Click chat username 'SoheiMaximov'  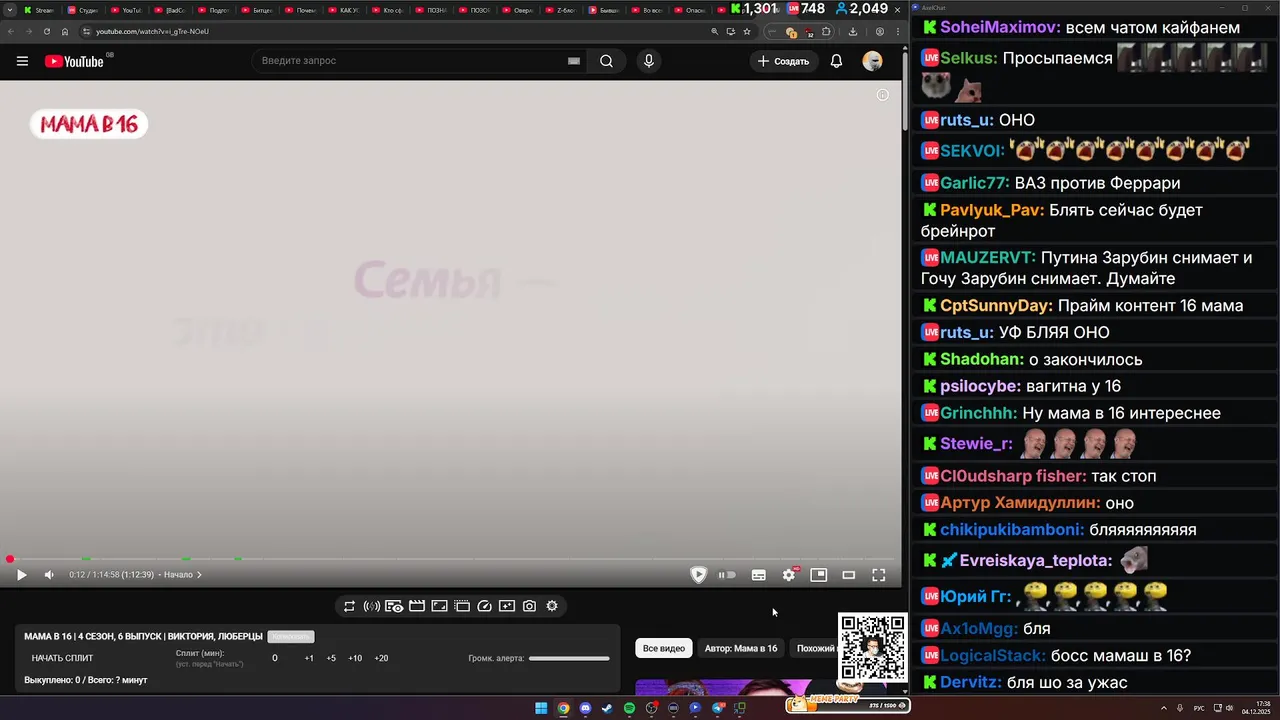(1001, 28)
